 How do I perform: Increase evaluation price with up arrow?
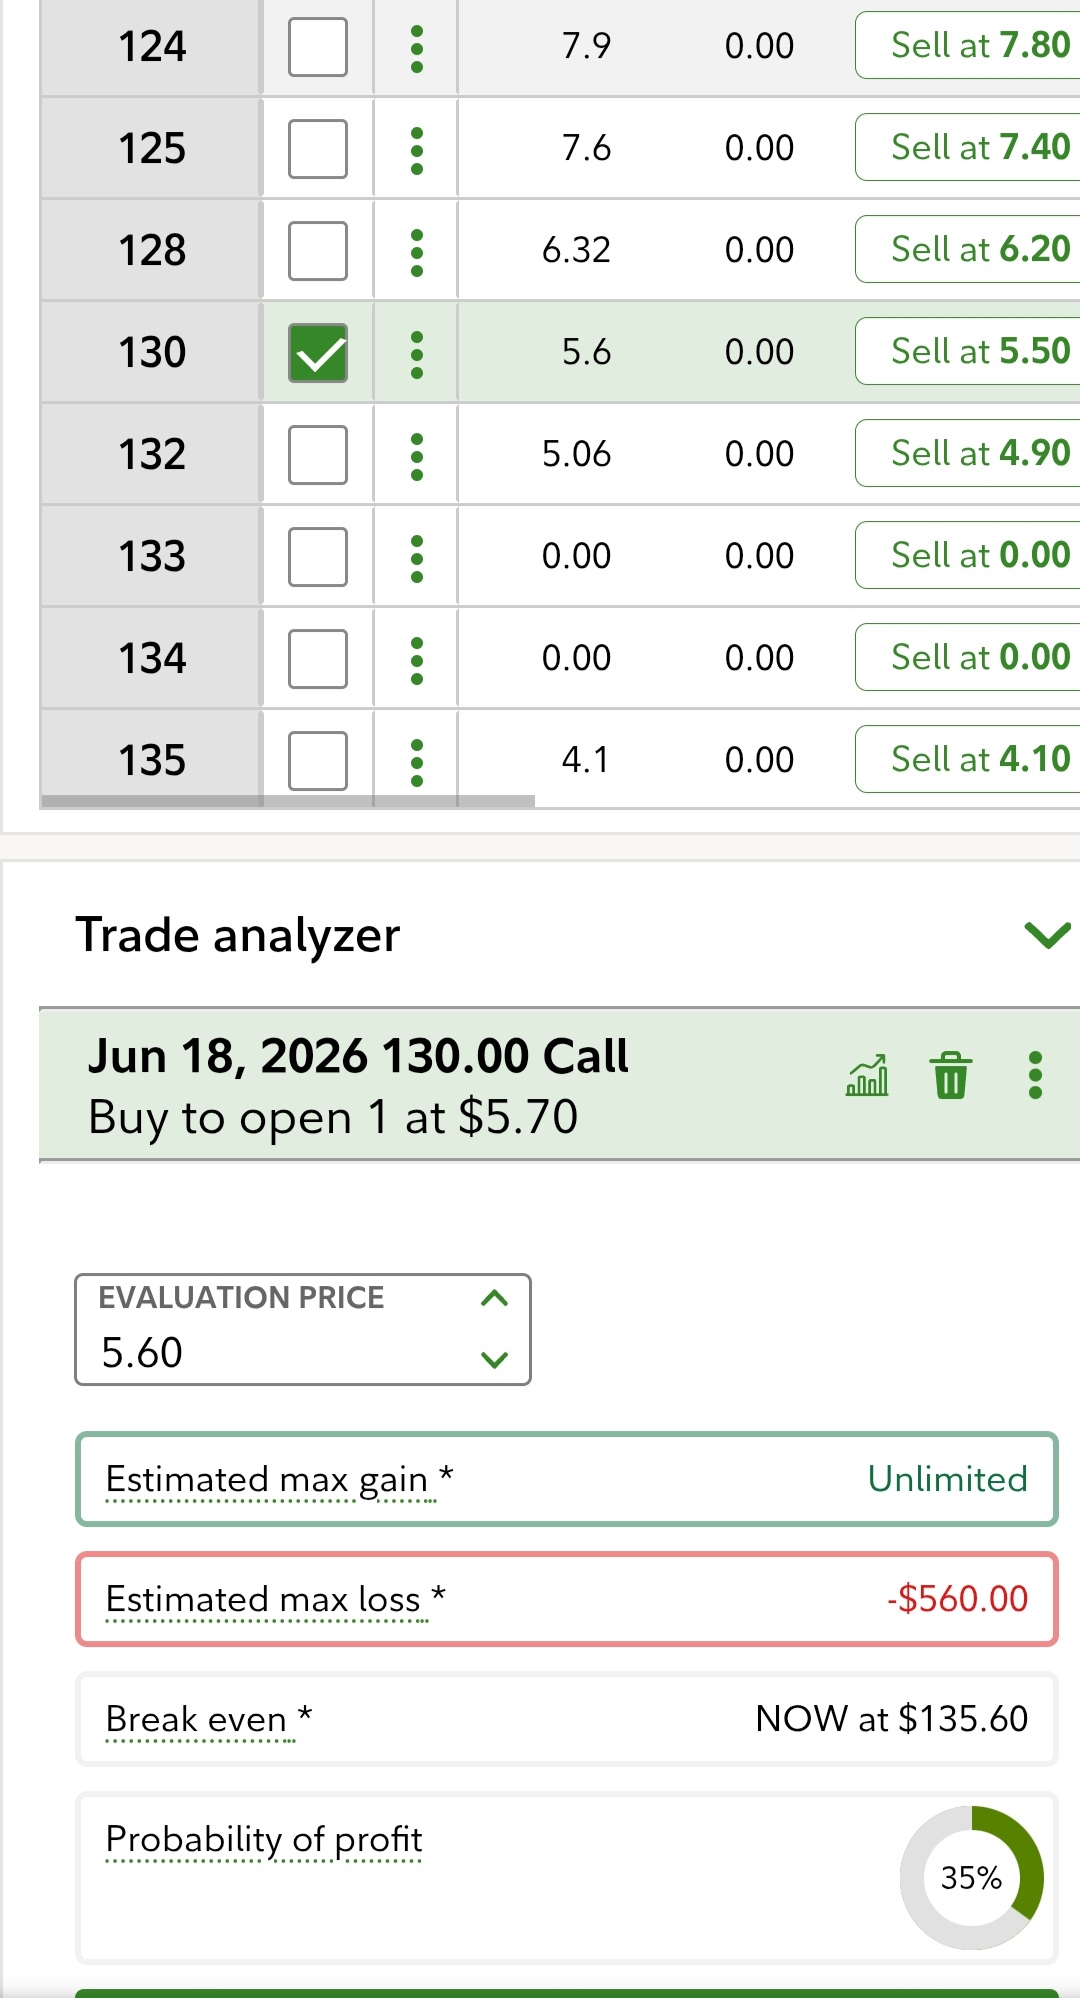[494, 1298]
